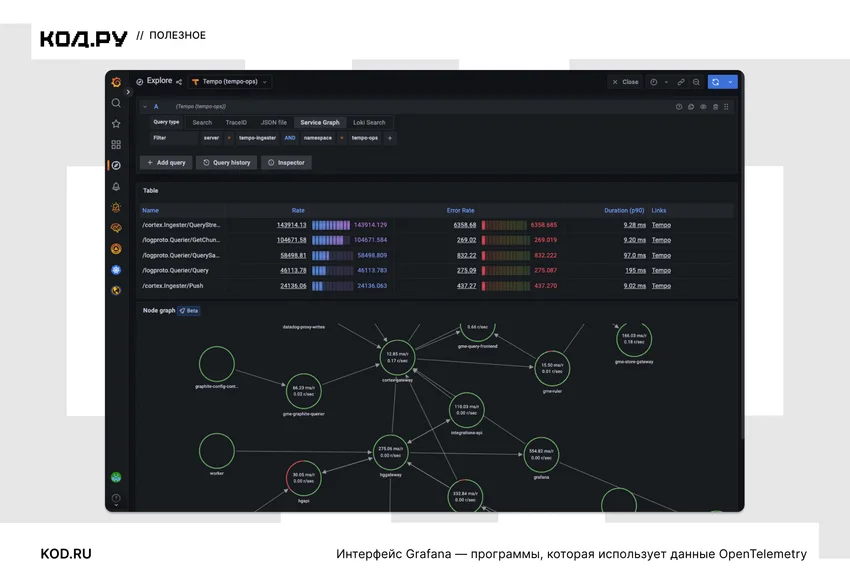Select the cortex-gateway node in graph

click(x=397, y=358)
